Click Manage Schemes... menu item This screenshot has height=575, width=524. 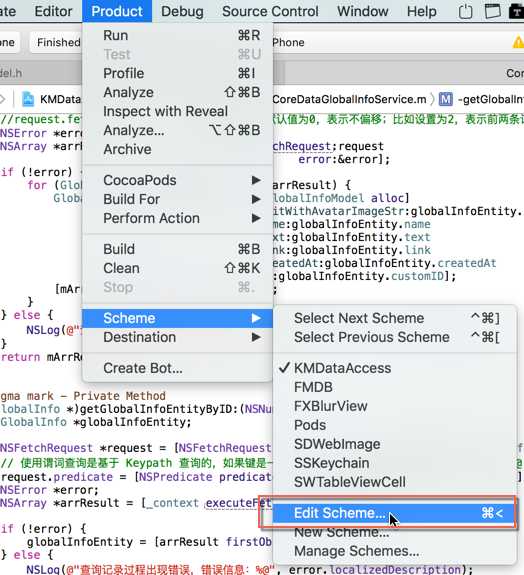pos(394,552)
